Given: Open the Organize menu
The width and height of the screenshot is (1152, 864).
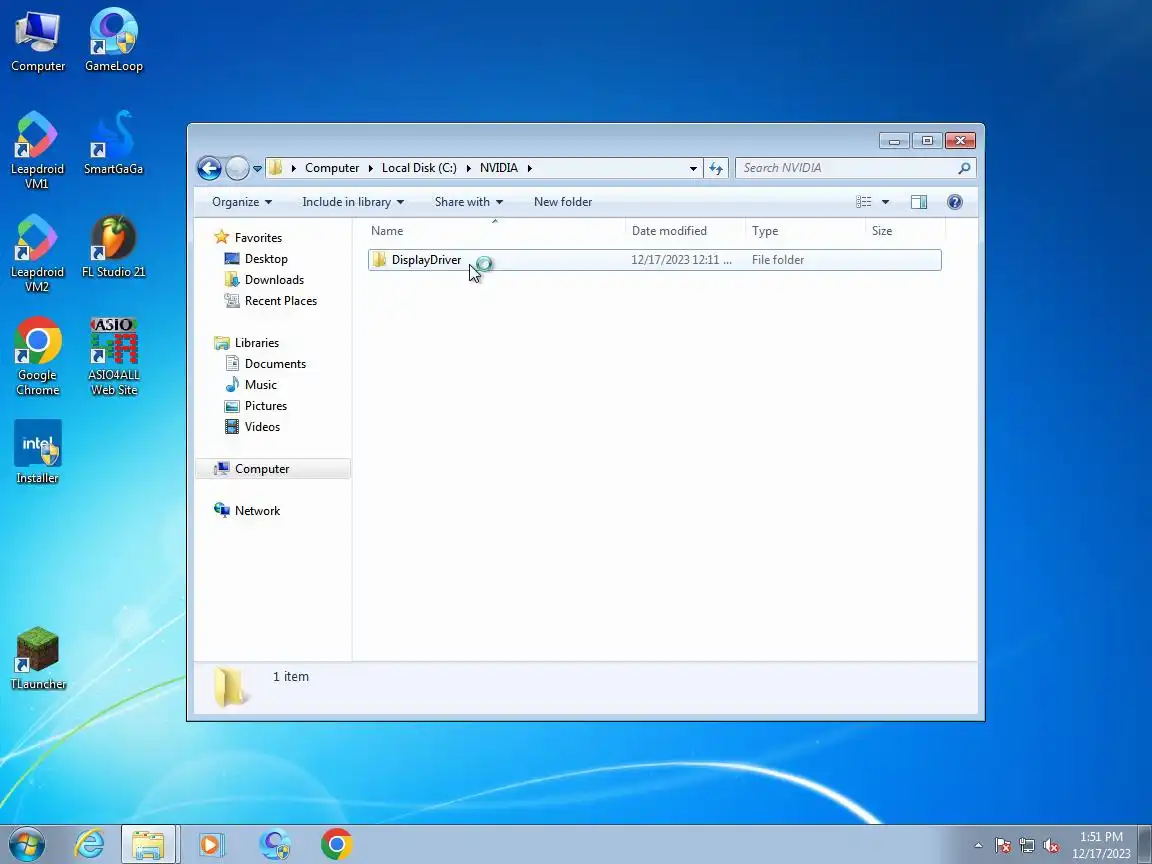Looking at the screenshot, I should [x=242, y=202].
